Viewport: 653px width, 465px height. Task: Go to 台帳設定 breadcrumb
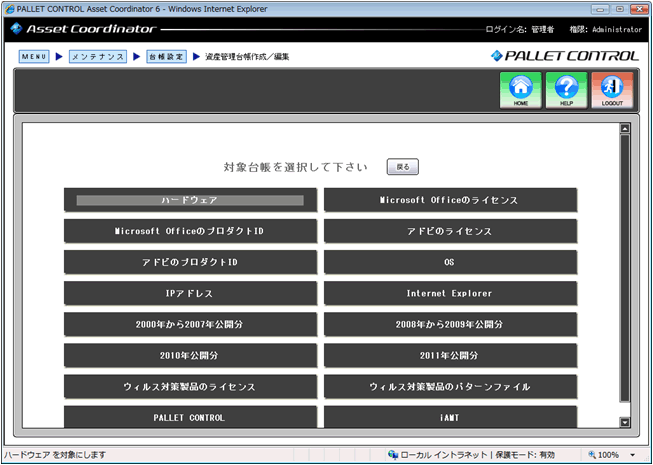pos(166,57)
